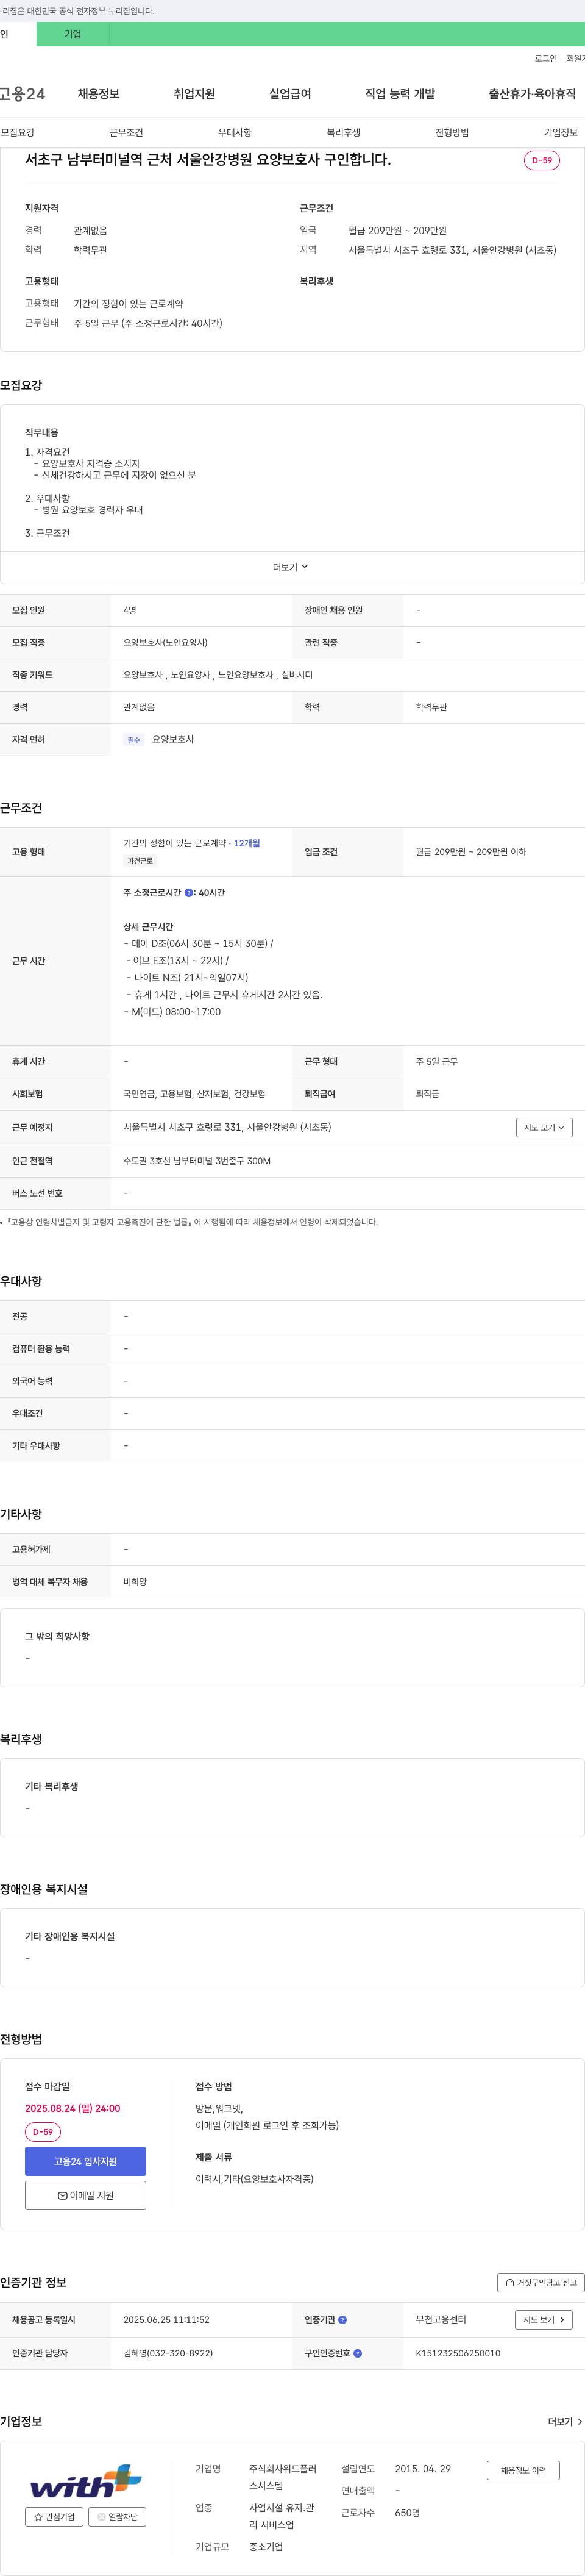585x2576 pixels.
Task: Click the 인증기관 help icon
Action: coord(343,2320)
